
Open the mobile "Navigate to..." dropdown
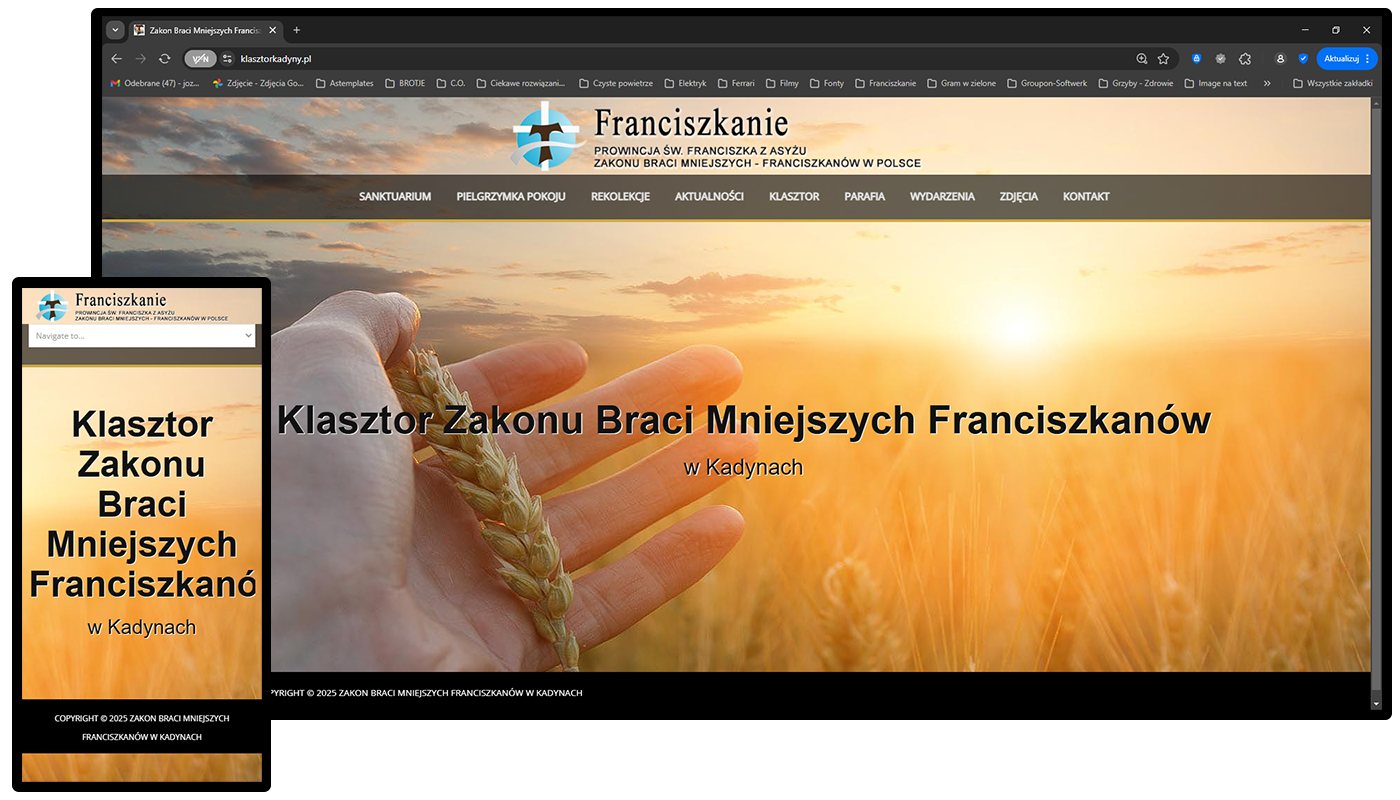click(142, 336)
